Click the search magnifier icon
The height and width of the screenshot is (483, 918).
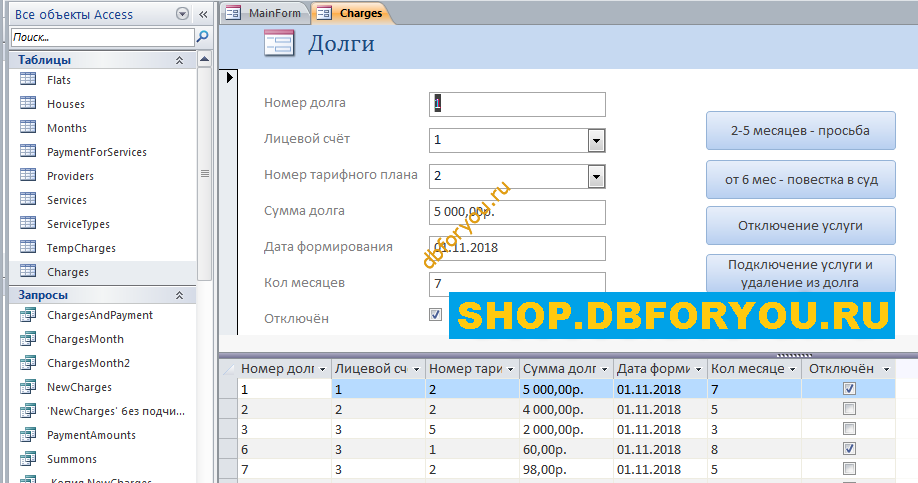[x=203, y=37]
